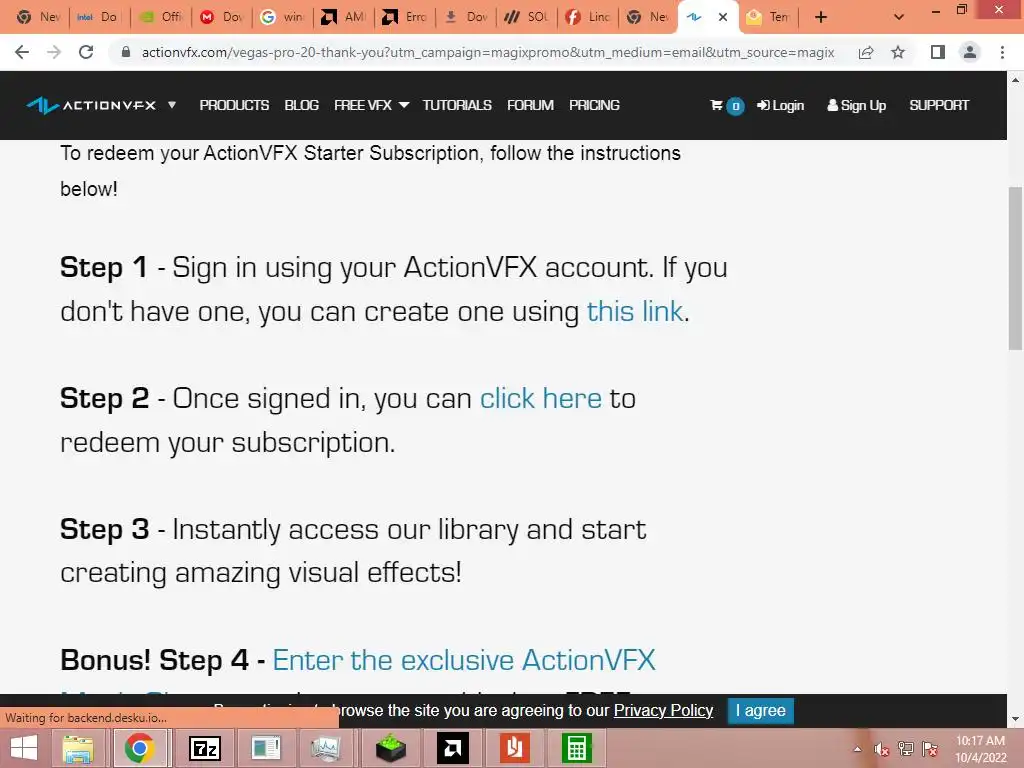Switch to the 'Linc' tab
Viewport: 1024px width, 768px height.
[589, 17]
